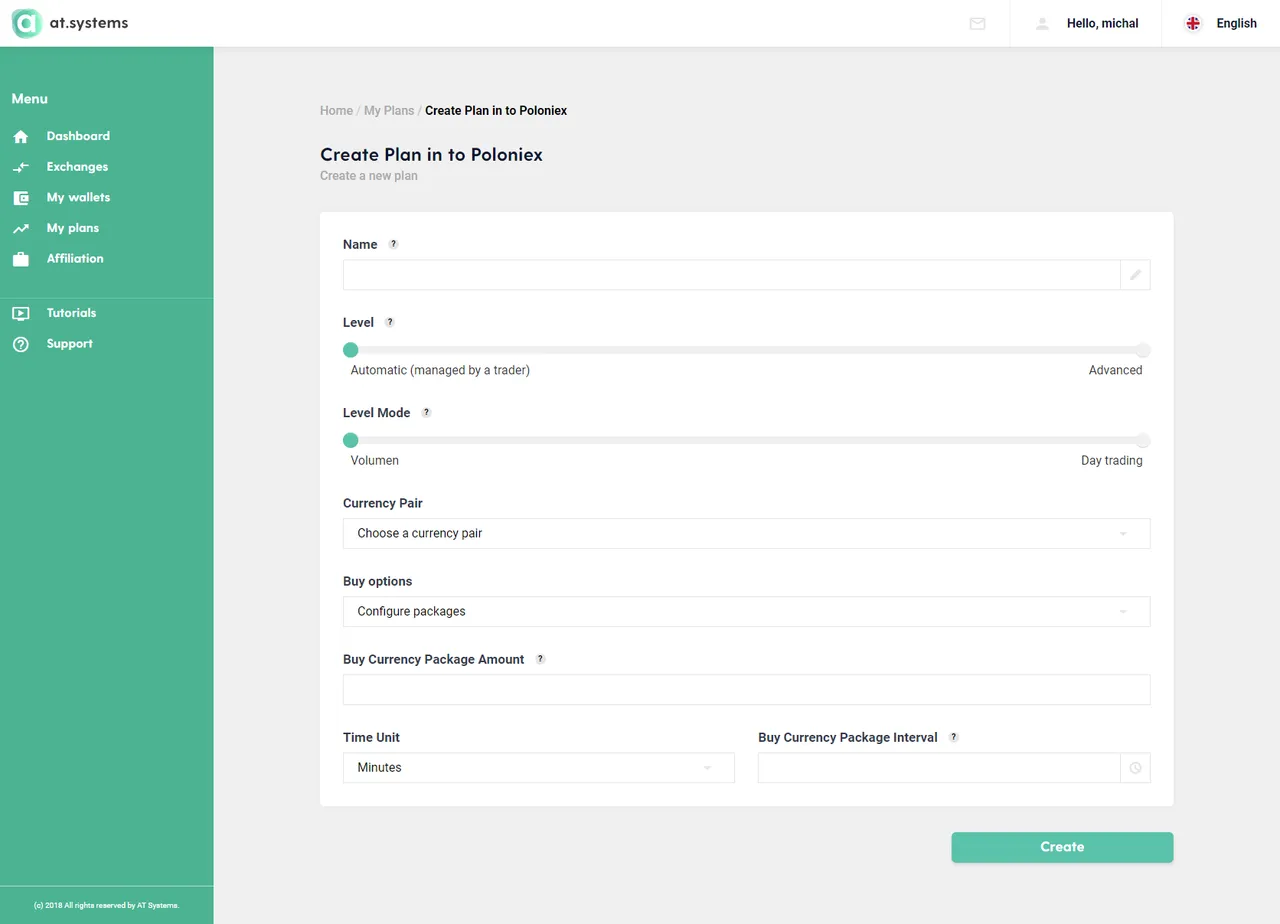This screenshot has height=924, width=1280.
Task: Click the UK flag language icon
Action: coord(1193,23)
